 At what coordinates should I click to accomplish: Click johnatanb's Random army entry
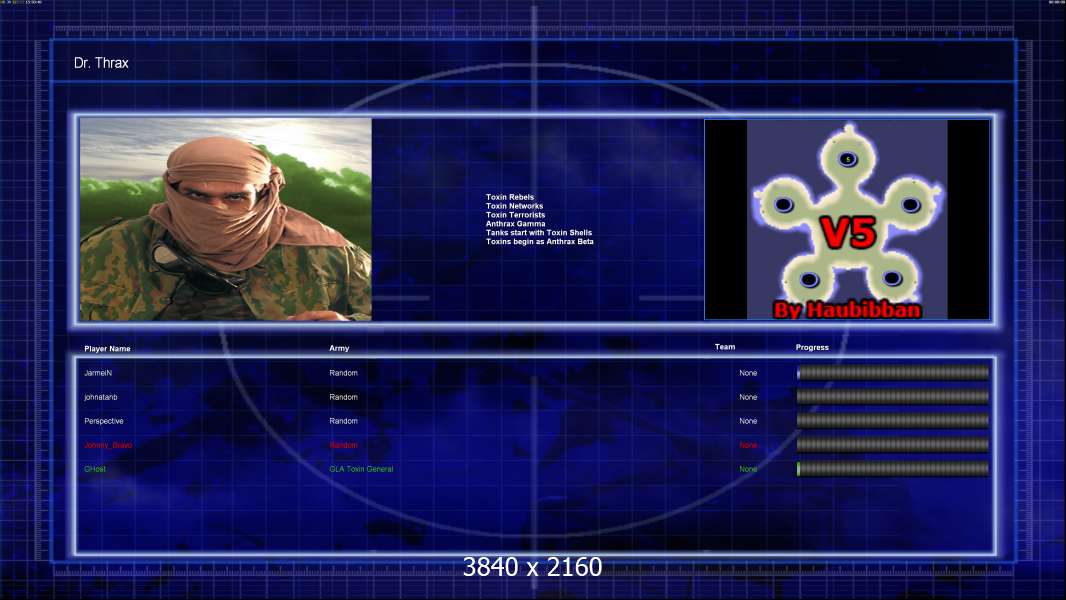pos(343,397)
